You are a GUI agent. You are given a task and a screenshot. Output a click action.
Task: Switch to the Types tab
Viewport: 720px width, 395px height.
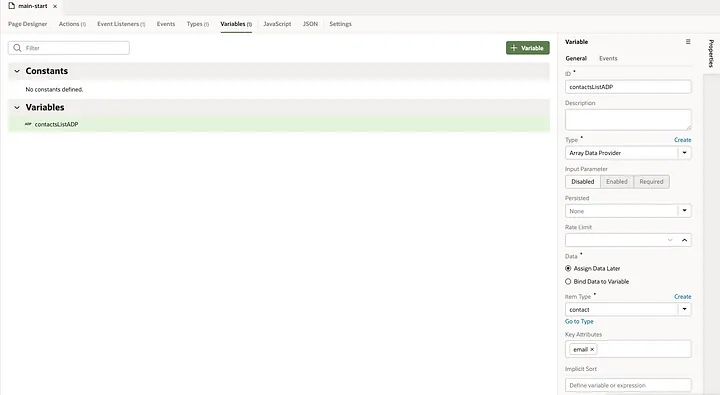197,24
